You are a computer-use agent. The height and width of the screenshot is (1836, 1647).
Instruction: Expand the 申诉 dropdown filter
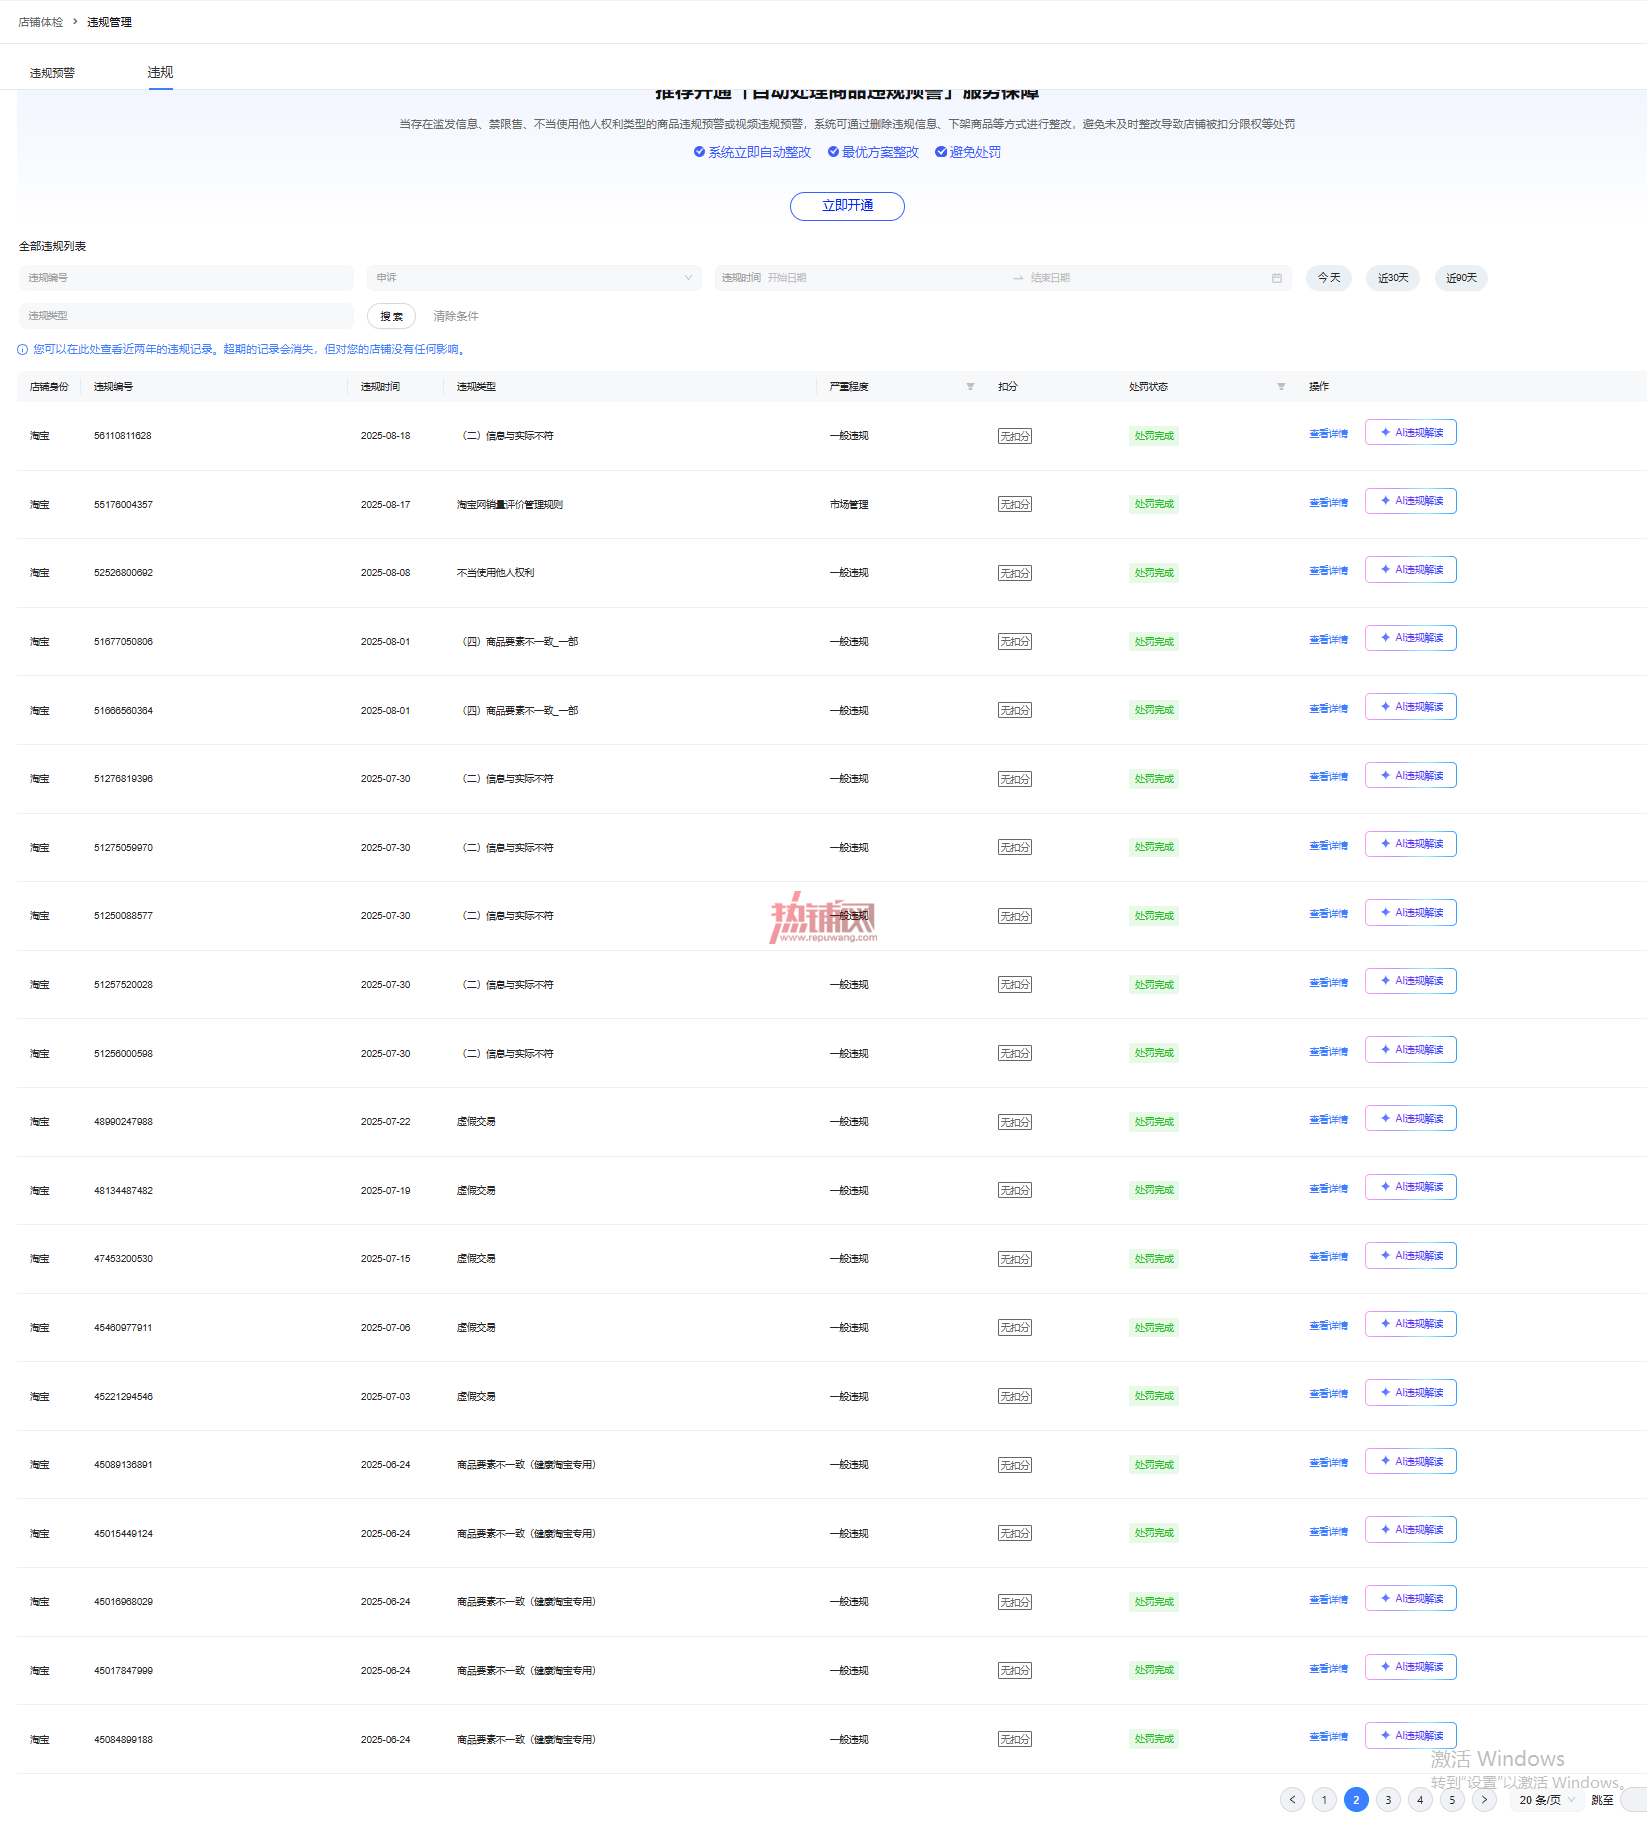tap(534, 278)
